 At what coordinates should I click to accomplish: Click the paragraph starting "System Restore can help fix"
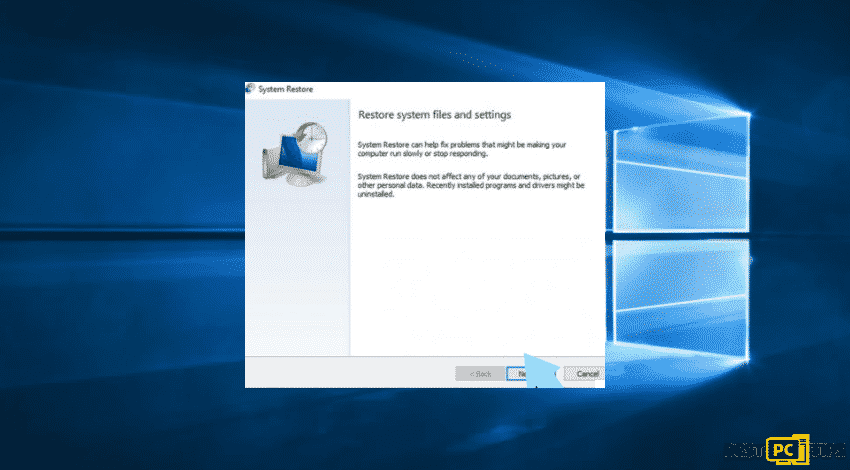(462, 149)
